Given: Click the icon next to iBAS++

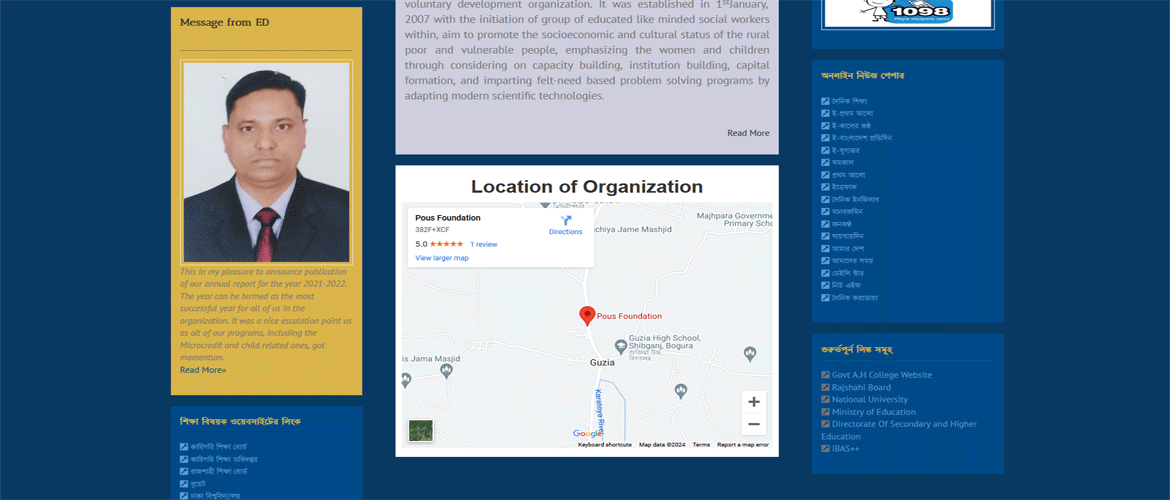Looking at the screenshot, I should 825,449.
